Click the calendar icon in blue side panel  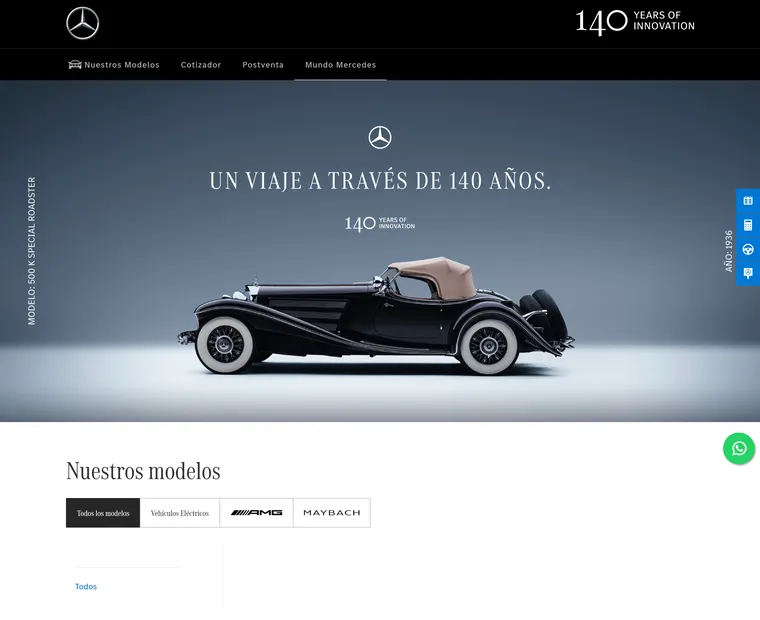point(748,201)
